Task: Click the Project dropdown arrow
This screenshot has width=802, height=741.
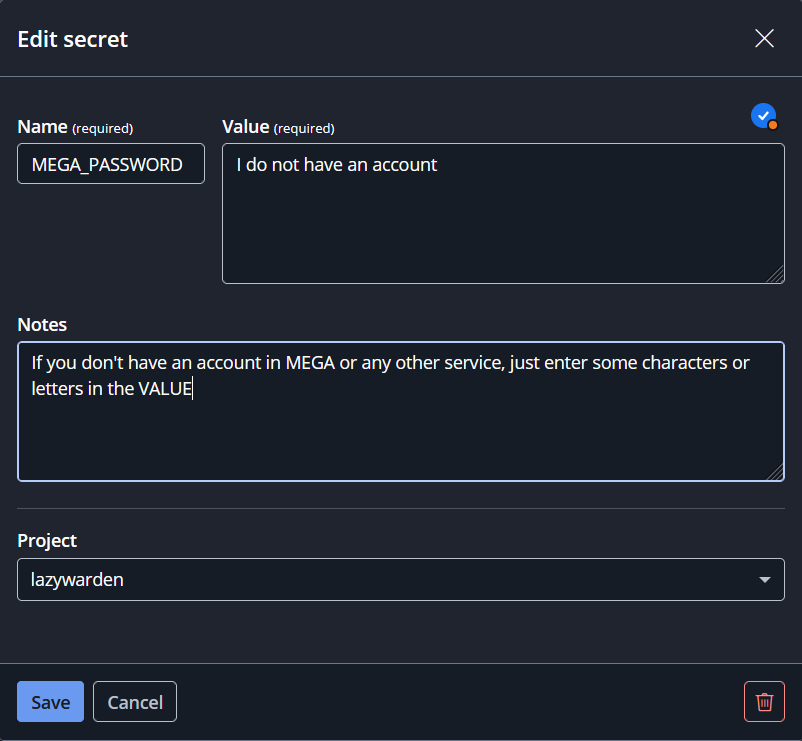Action: pyautogui.click(x=765, y=580)
